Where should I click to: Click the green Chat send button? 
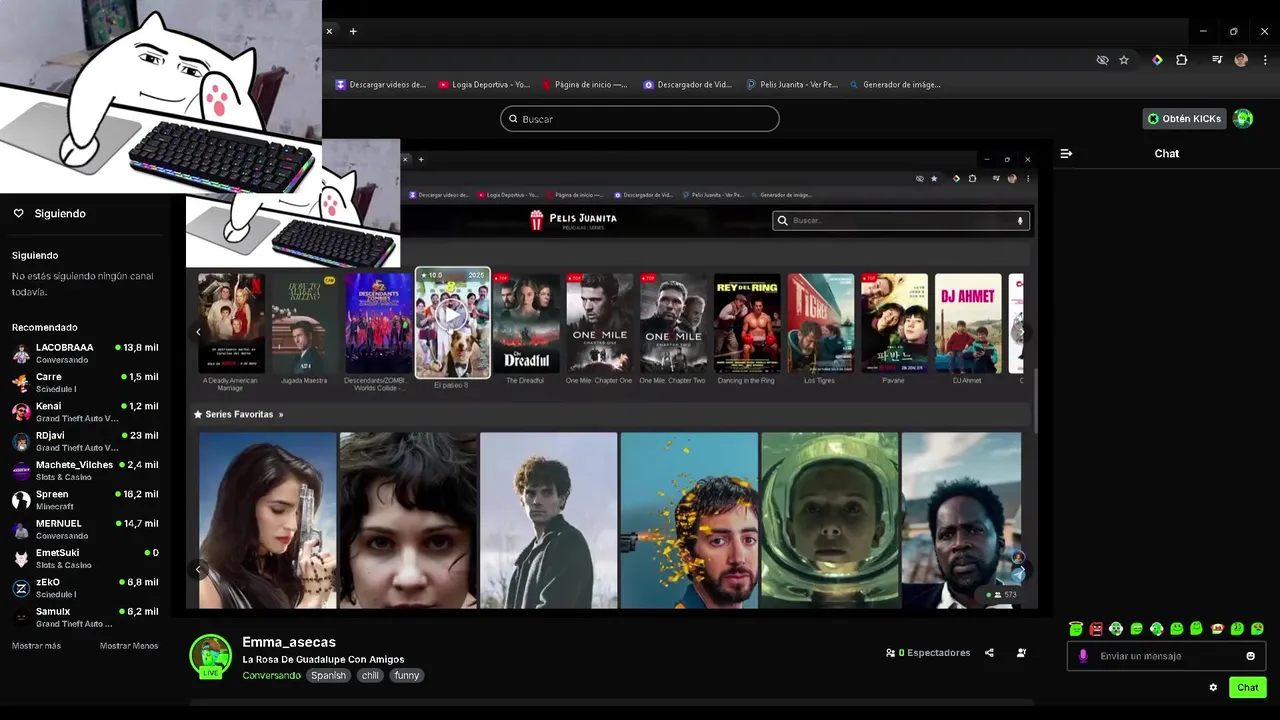[x=1248, y=687]
